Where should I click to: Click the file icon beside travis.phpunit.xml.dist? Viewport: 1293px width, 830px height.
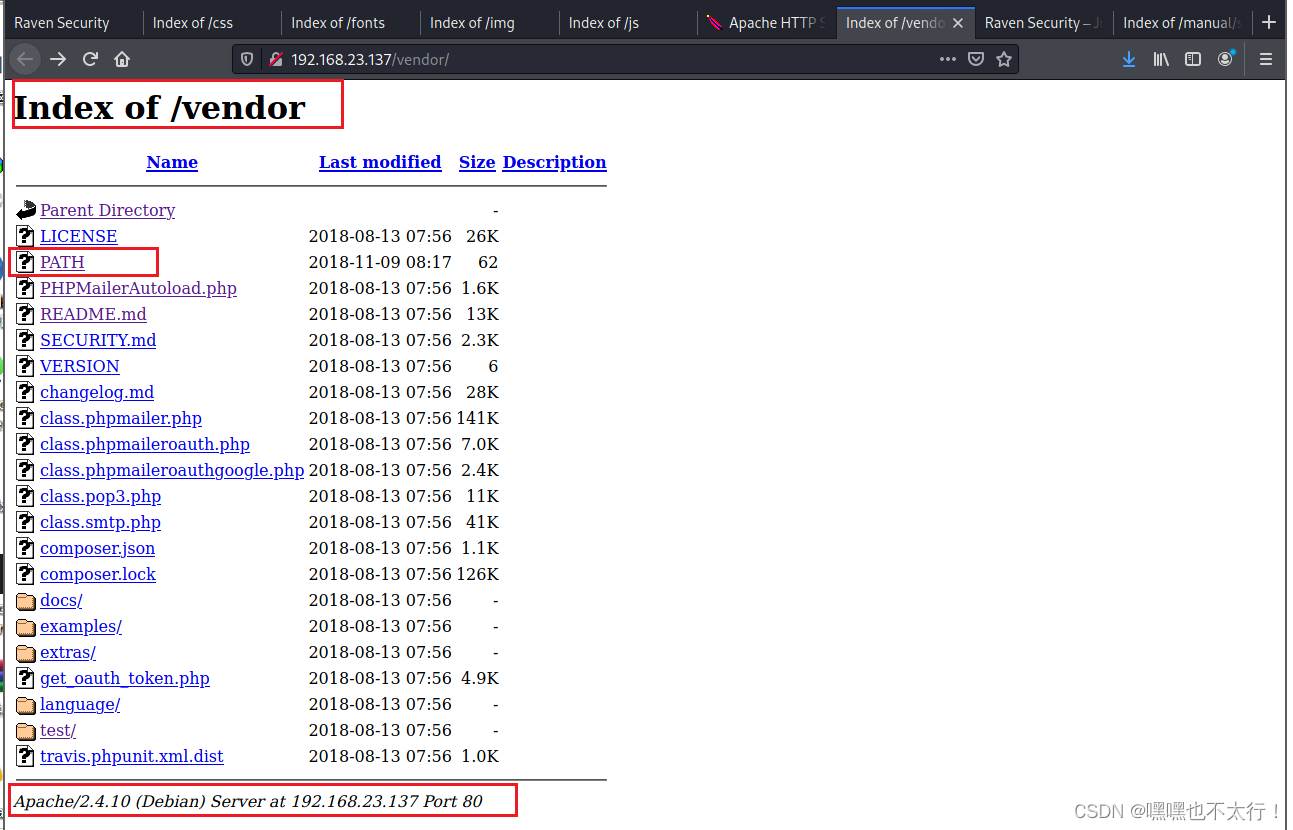[x=26, y=757]
